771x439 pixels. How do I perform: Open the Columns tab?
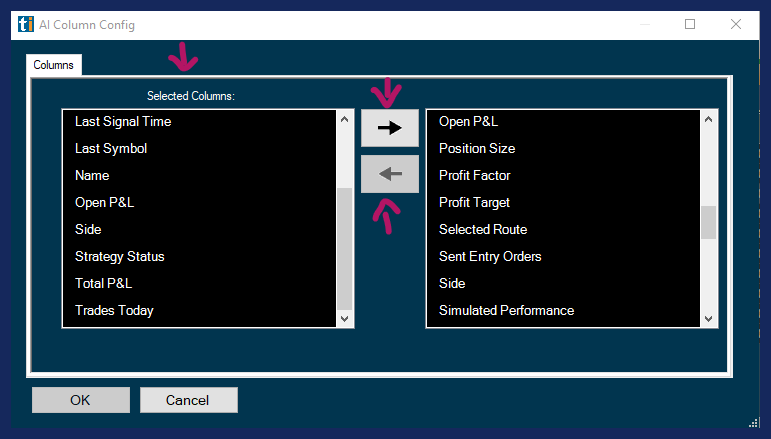coord(53,65)
